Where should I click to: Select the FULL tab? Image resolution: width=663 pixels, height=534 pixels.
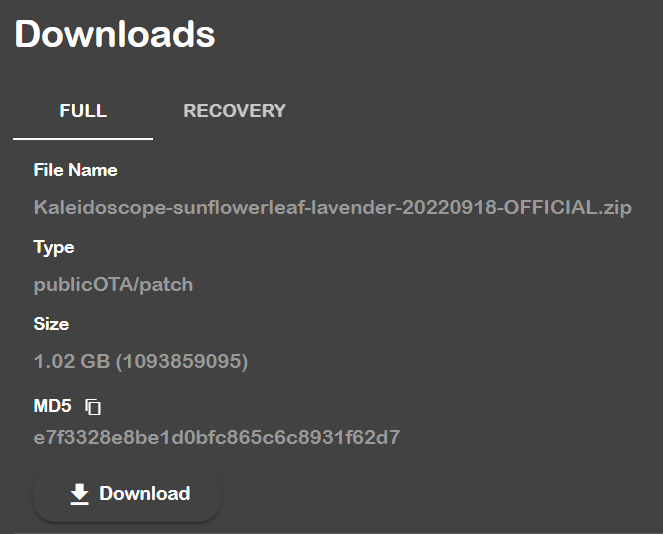point(83,111)
